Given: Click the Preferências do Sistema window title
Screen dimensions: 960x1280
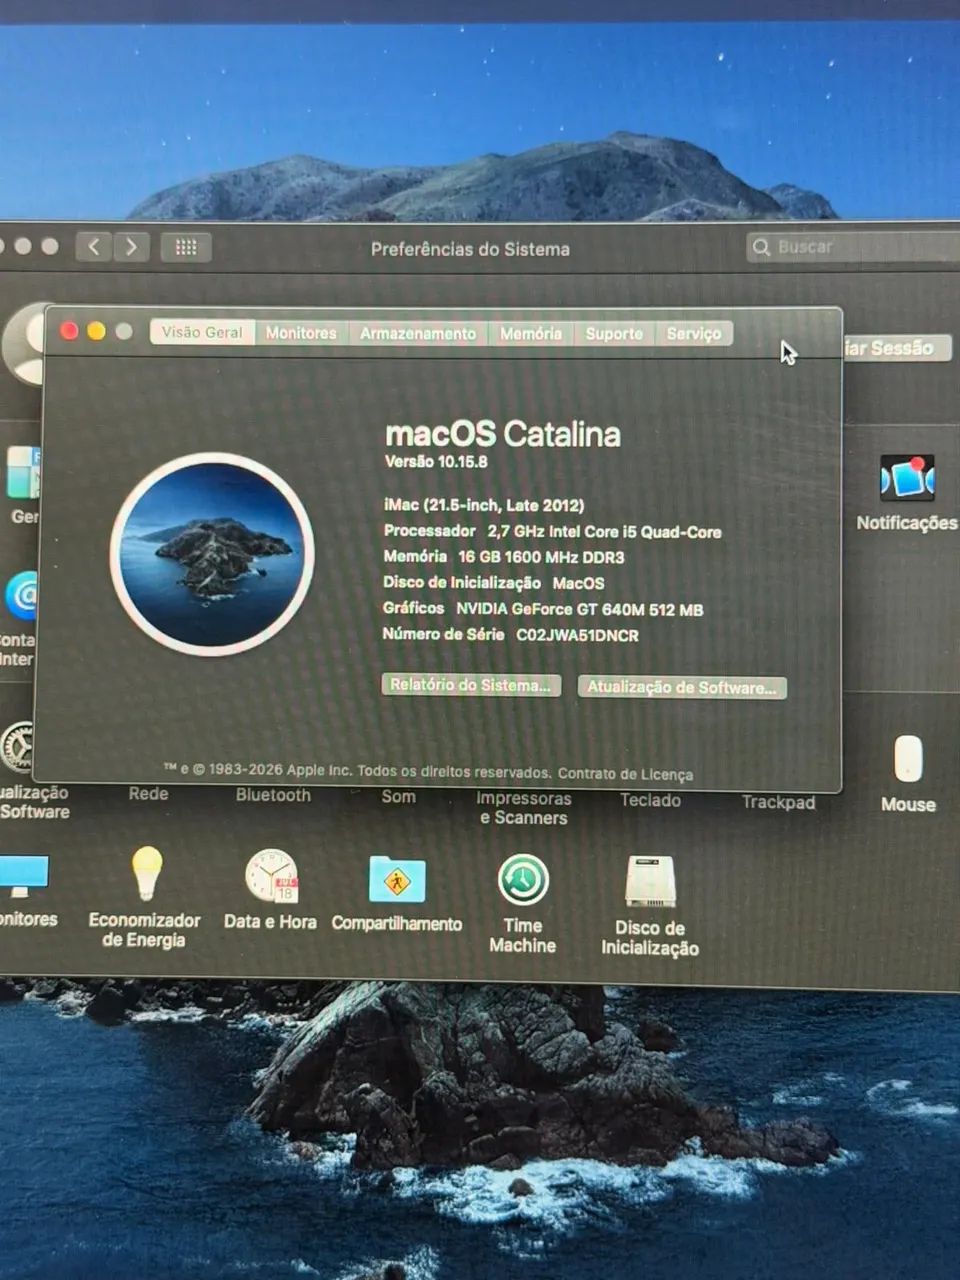Looking at the screenshot, I should (x=470, y=249).
